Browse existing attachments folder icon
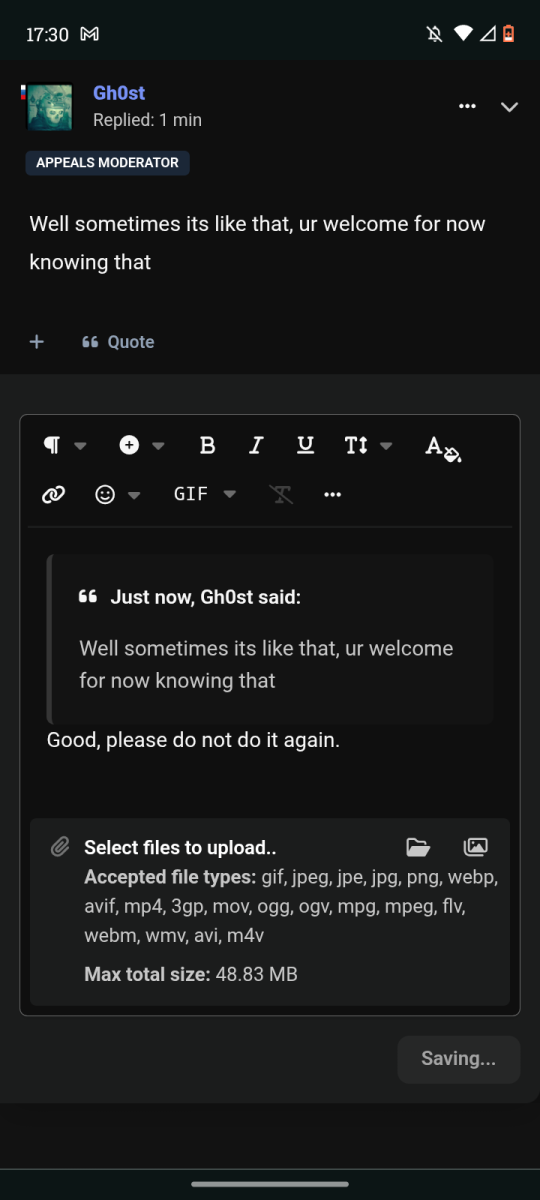The height and width of the screenshot is (1200, 540). [418, 847]
